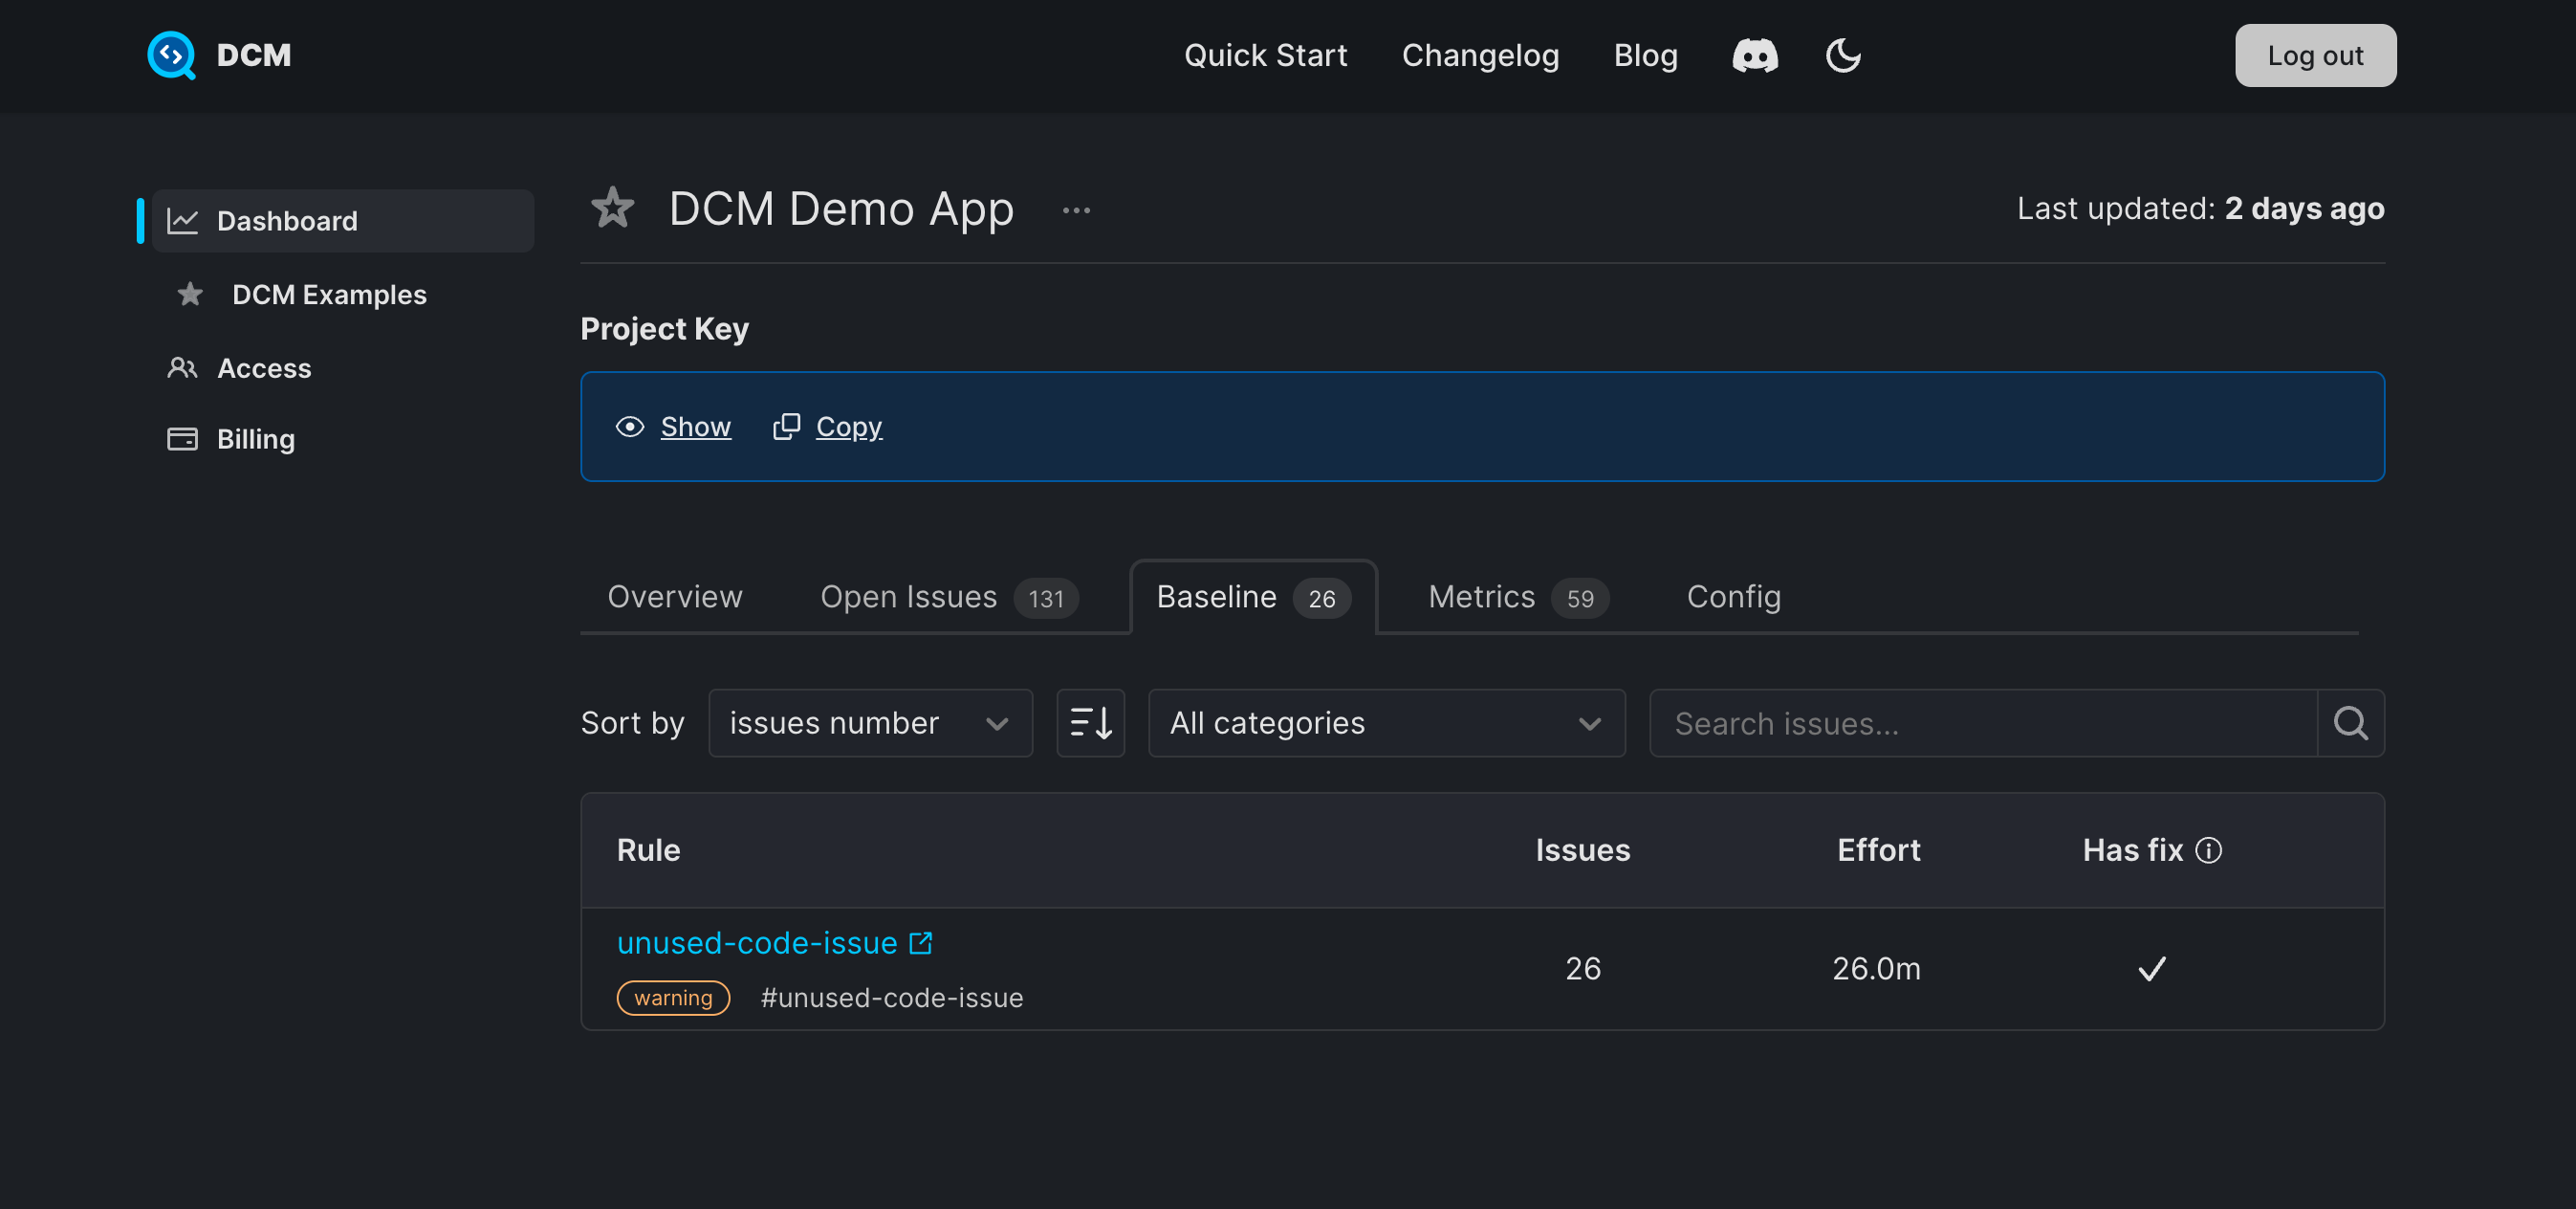The height and width of the screenshot is (1209, 2576).
Task: Click the Show project key link
Action: 695,427
